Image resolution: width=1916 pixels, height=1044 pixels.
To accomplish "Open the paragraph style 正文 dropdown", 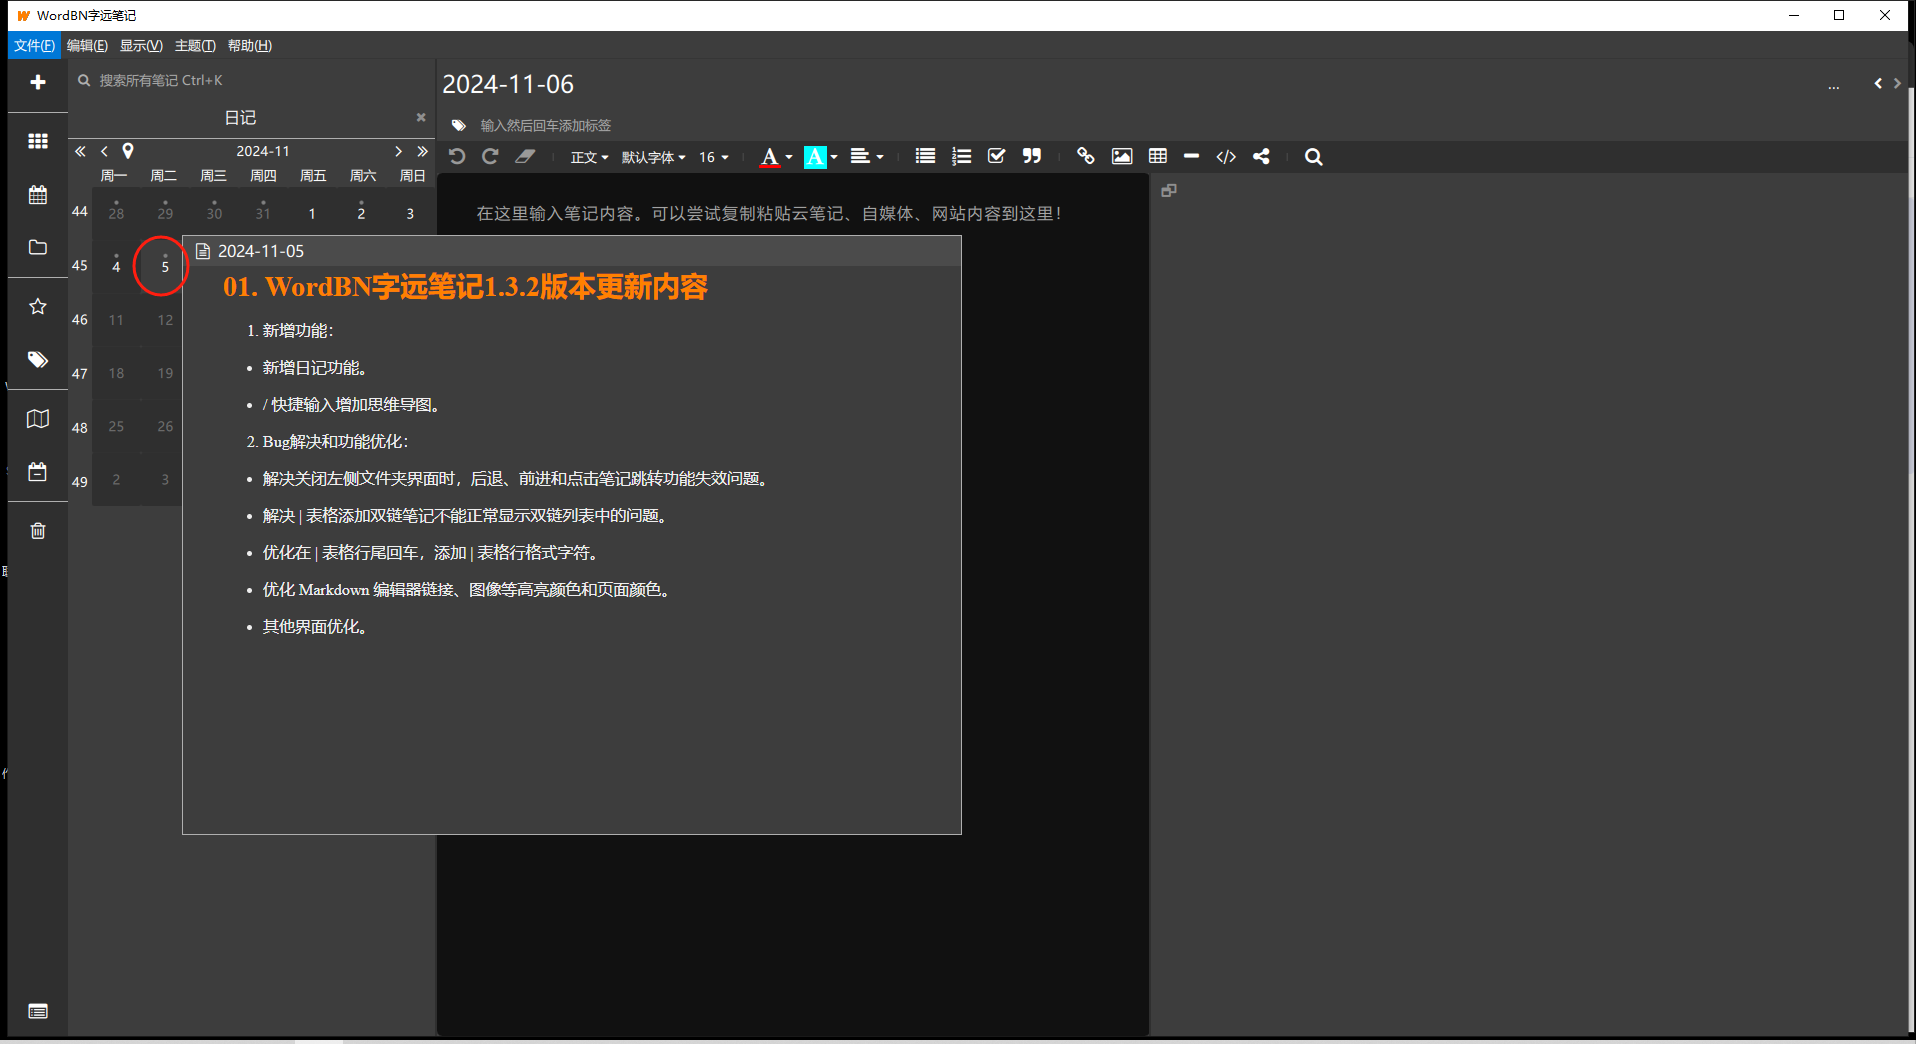I will pos(589,157).
